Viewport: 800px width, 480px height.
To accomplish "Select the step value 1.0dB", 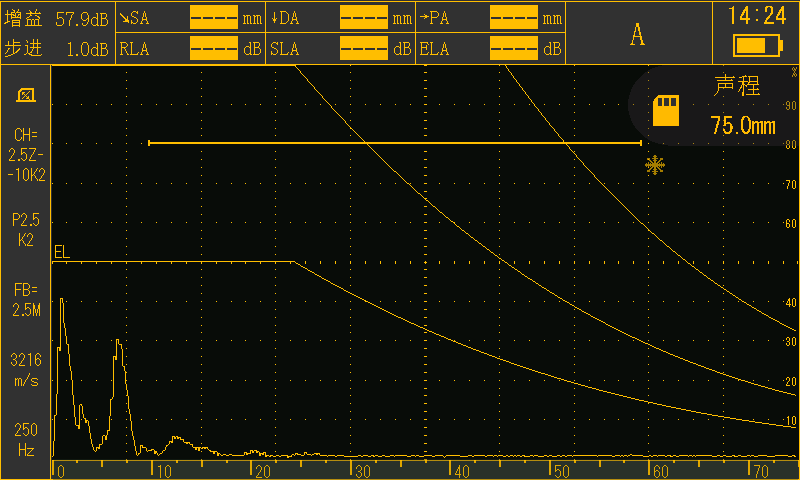I will pos(87,49).
